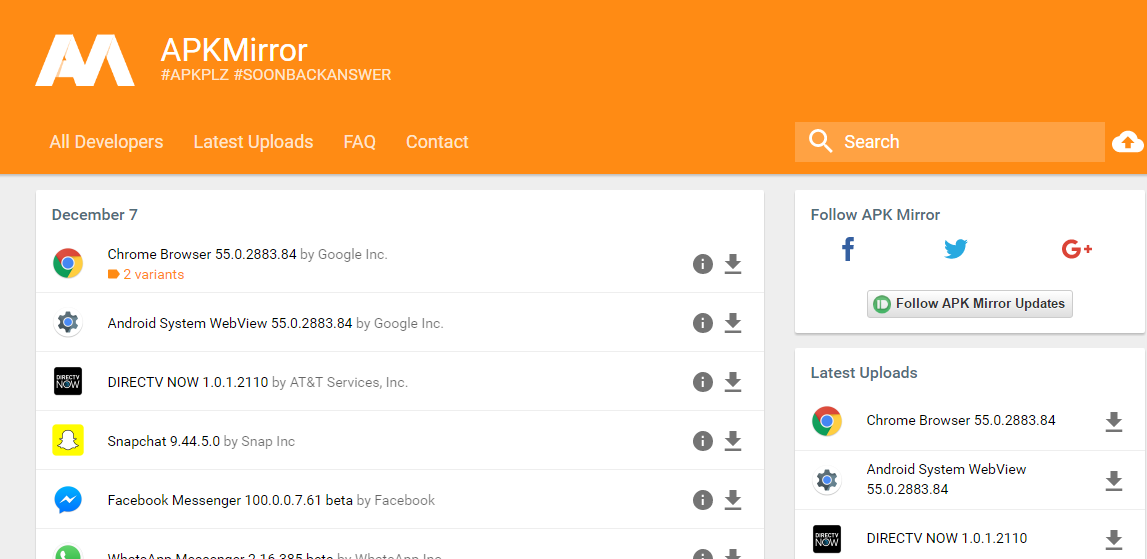Open Facebook Messenger 100.0.0.7.61 beta title
The height and width of the screenshot is (559, 1147).
(230, 500)
